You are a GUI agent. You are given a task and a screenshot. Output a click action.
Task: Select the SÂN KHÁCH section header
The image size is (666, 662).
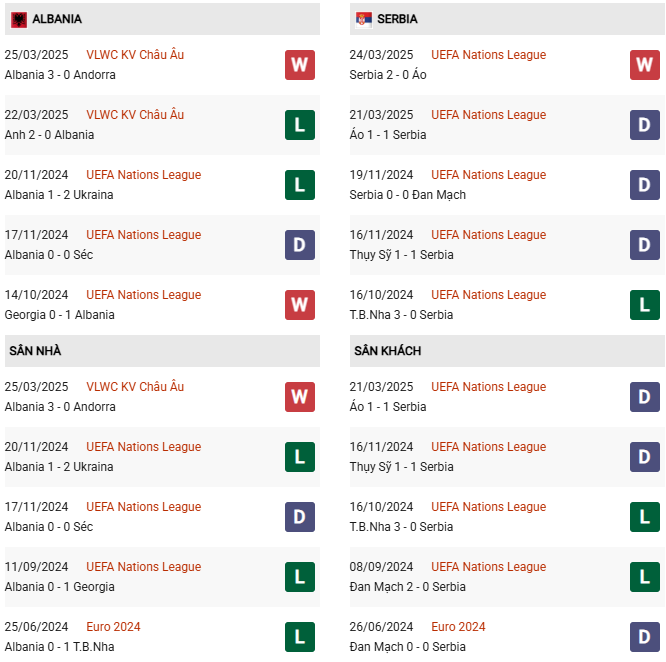coord(387,351)
